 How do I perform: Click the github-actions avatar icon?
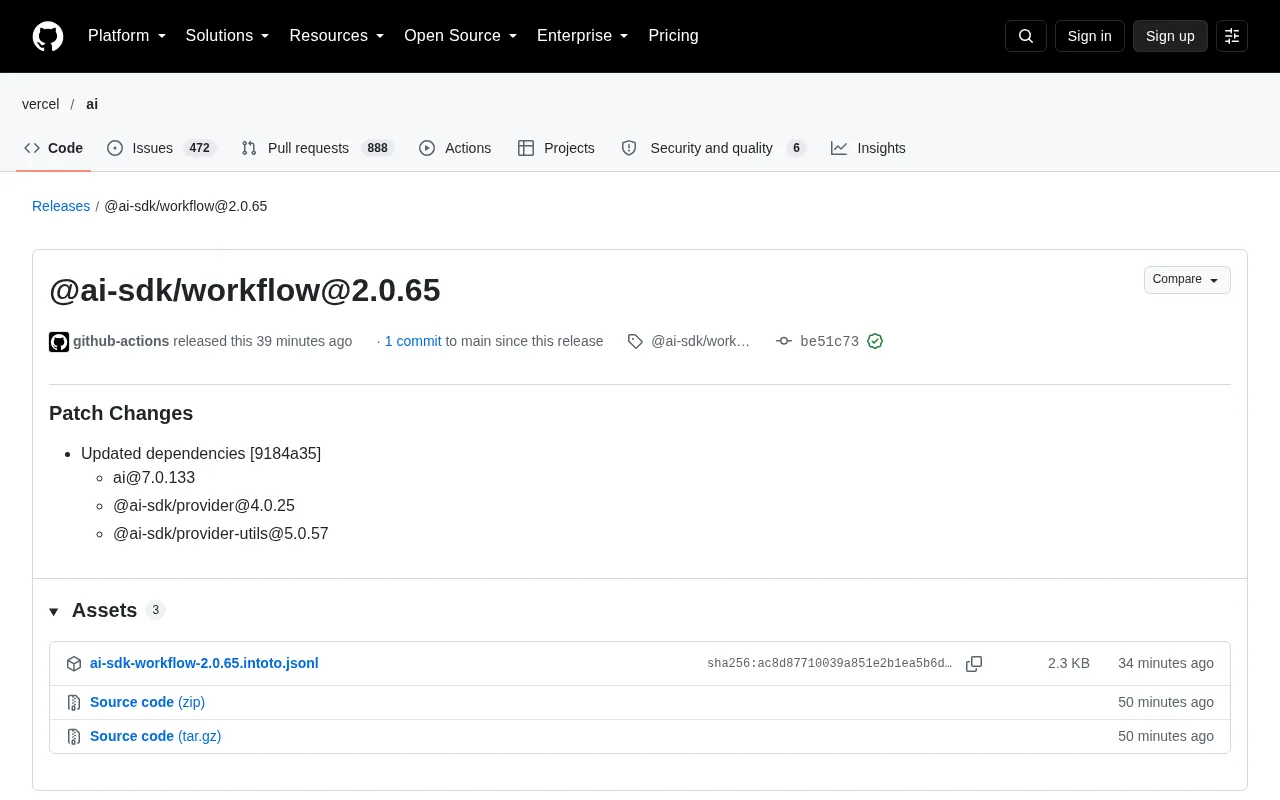[x=59, y=342]
